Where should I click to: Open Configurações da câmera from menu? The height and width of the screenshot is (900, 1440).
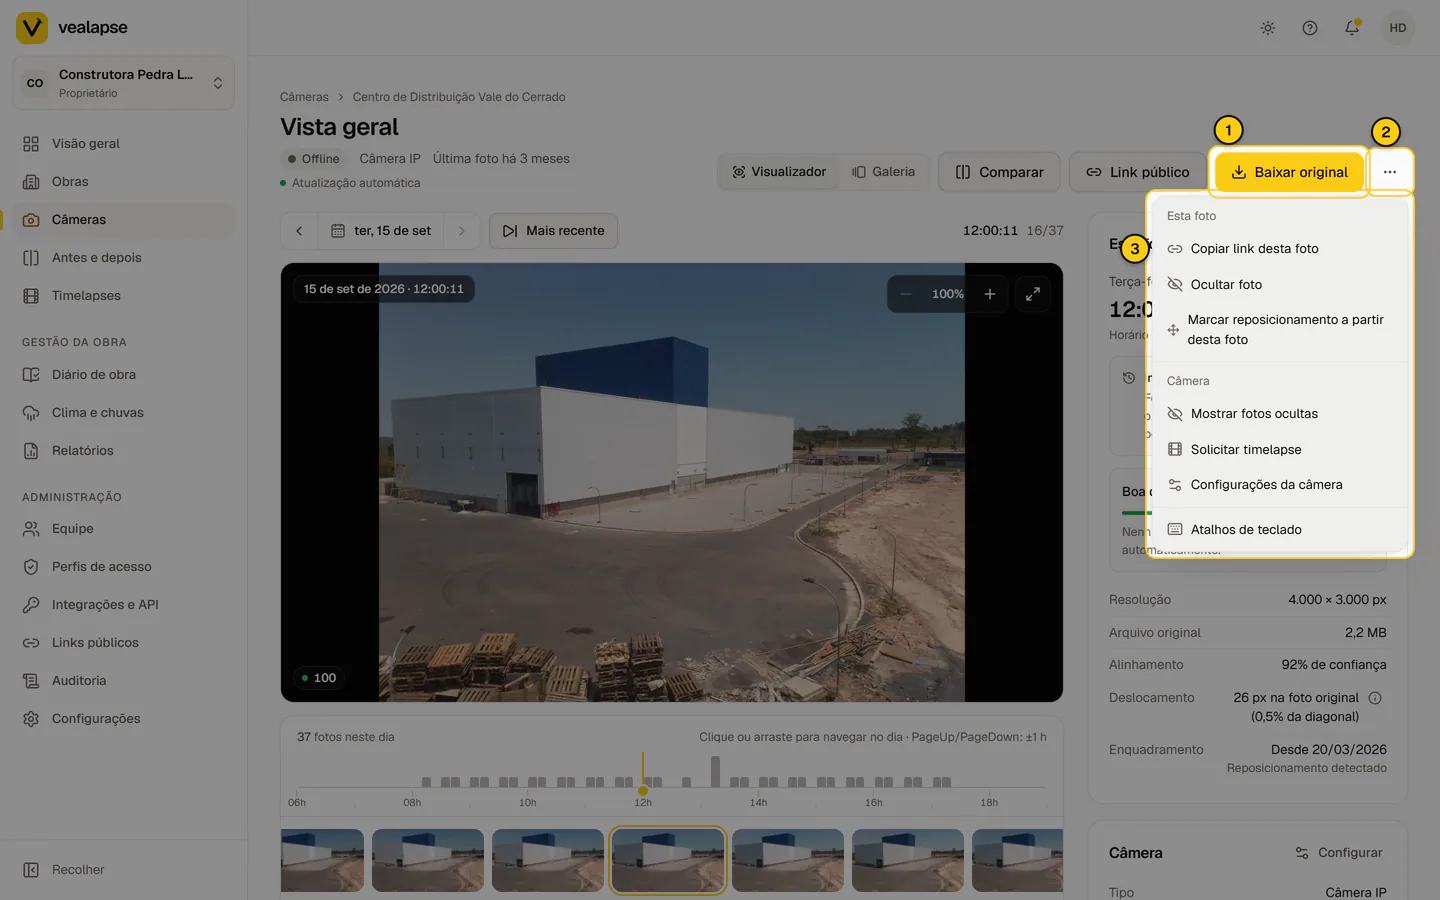[x=1280, y=485]
